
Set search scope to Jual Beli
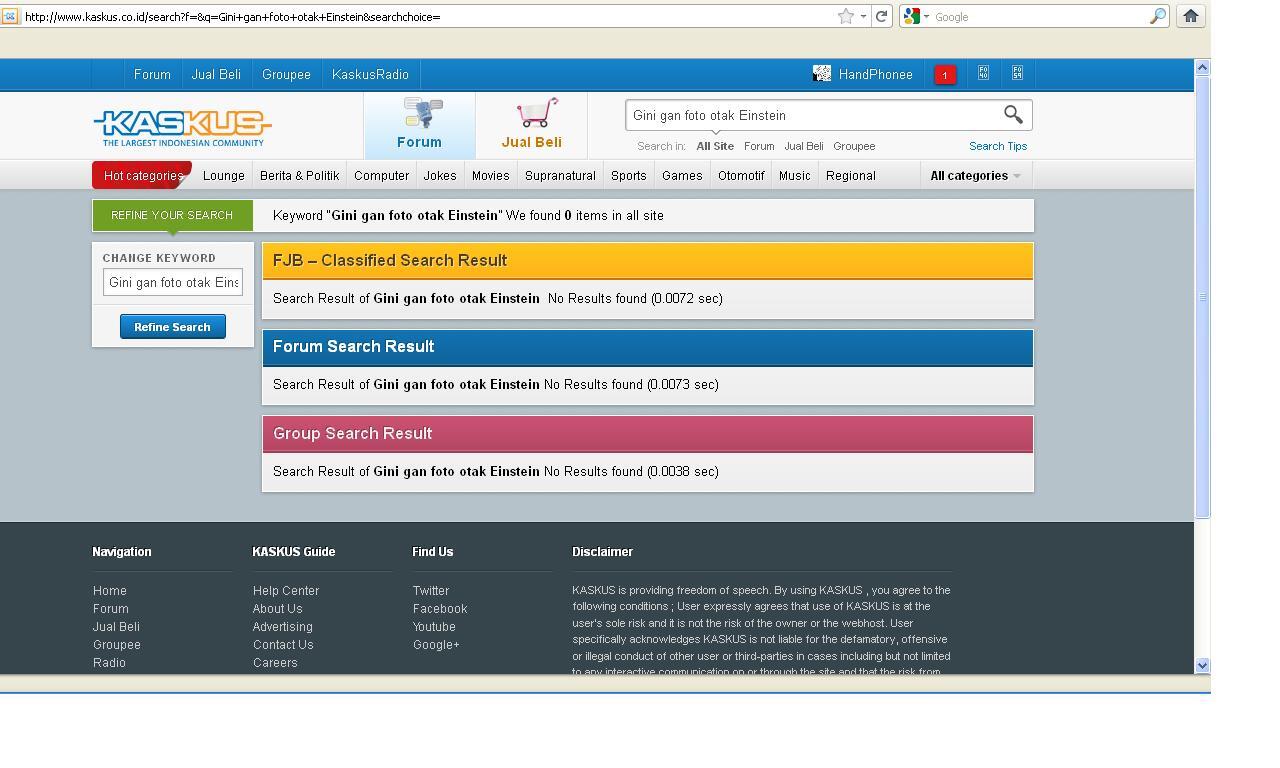[x=804, y=146]
